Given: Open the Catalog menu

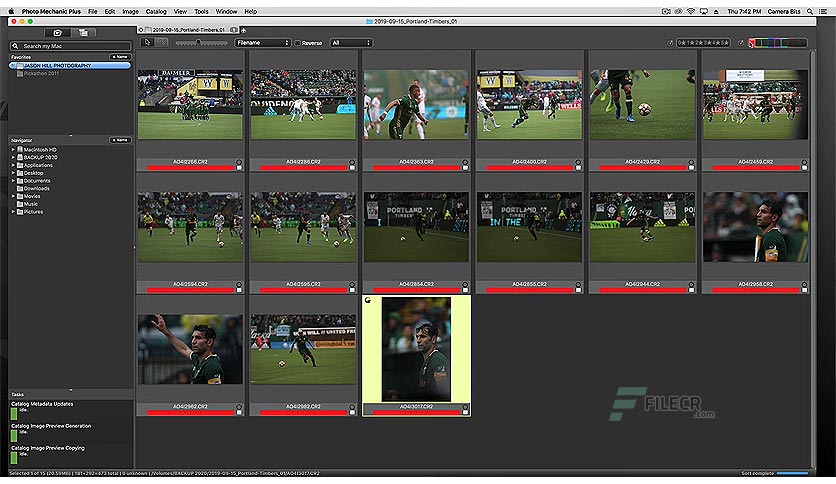Looking at the screenshot, I should coord(156,11).
